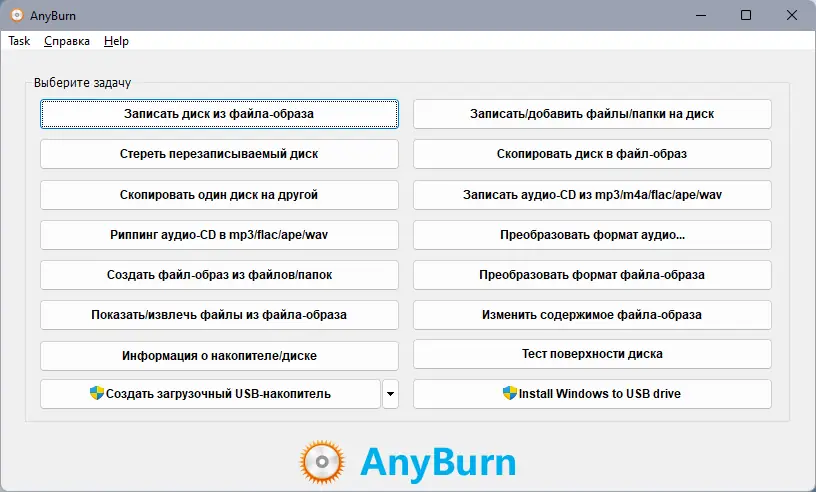Choose Скопировать один диск на другой

tap(219, 195)
